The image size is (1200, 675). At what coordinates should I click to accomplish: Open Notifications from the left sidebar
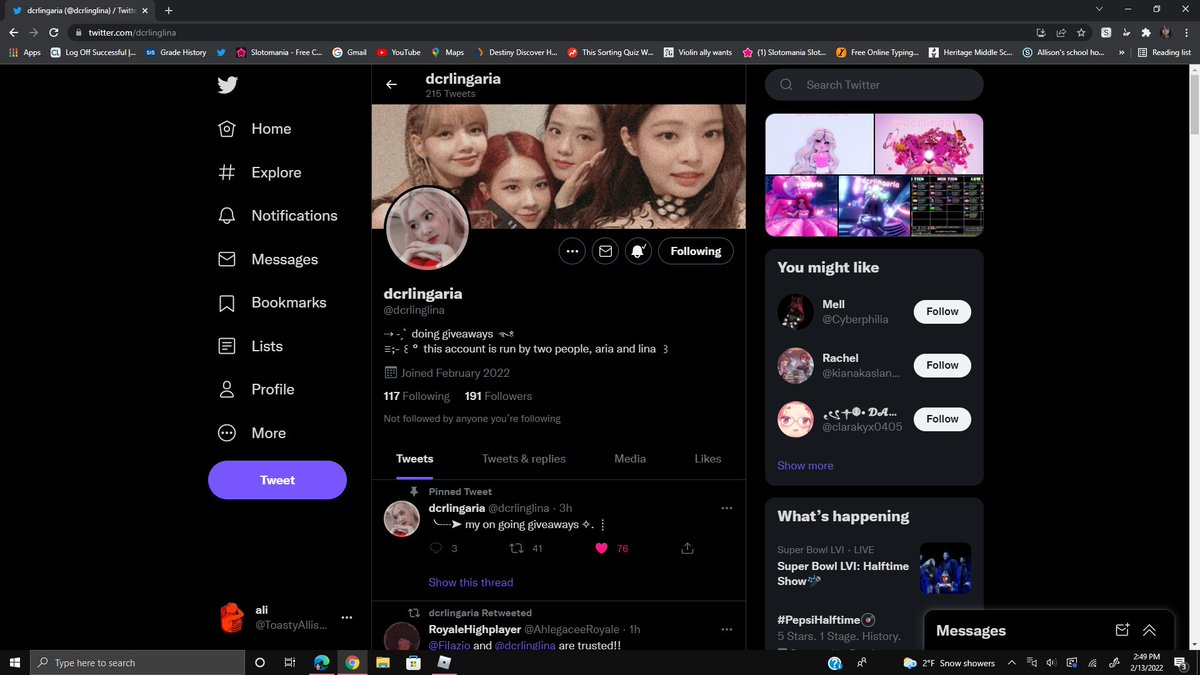[277, 216]
